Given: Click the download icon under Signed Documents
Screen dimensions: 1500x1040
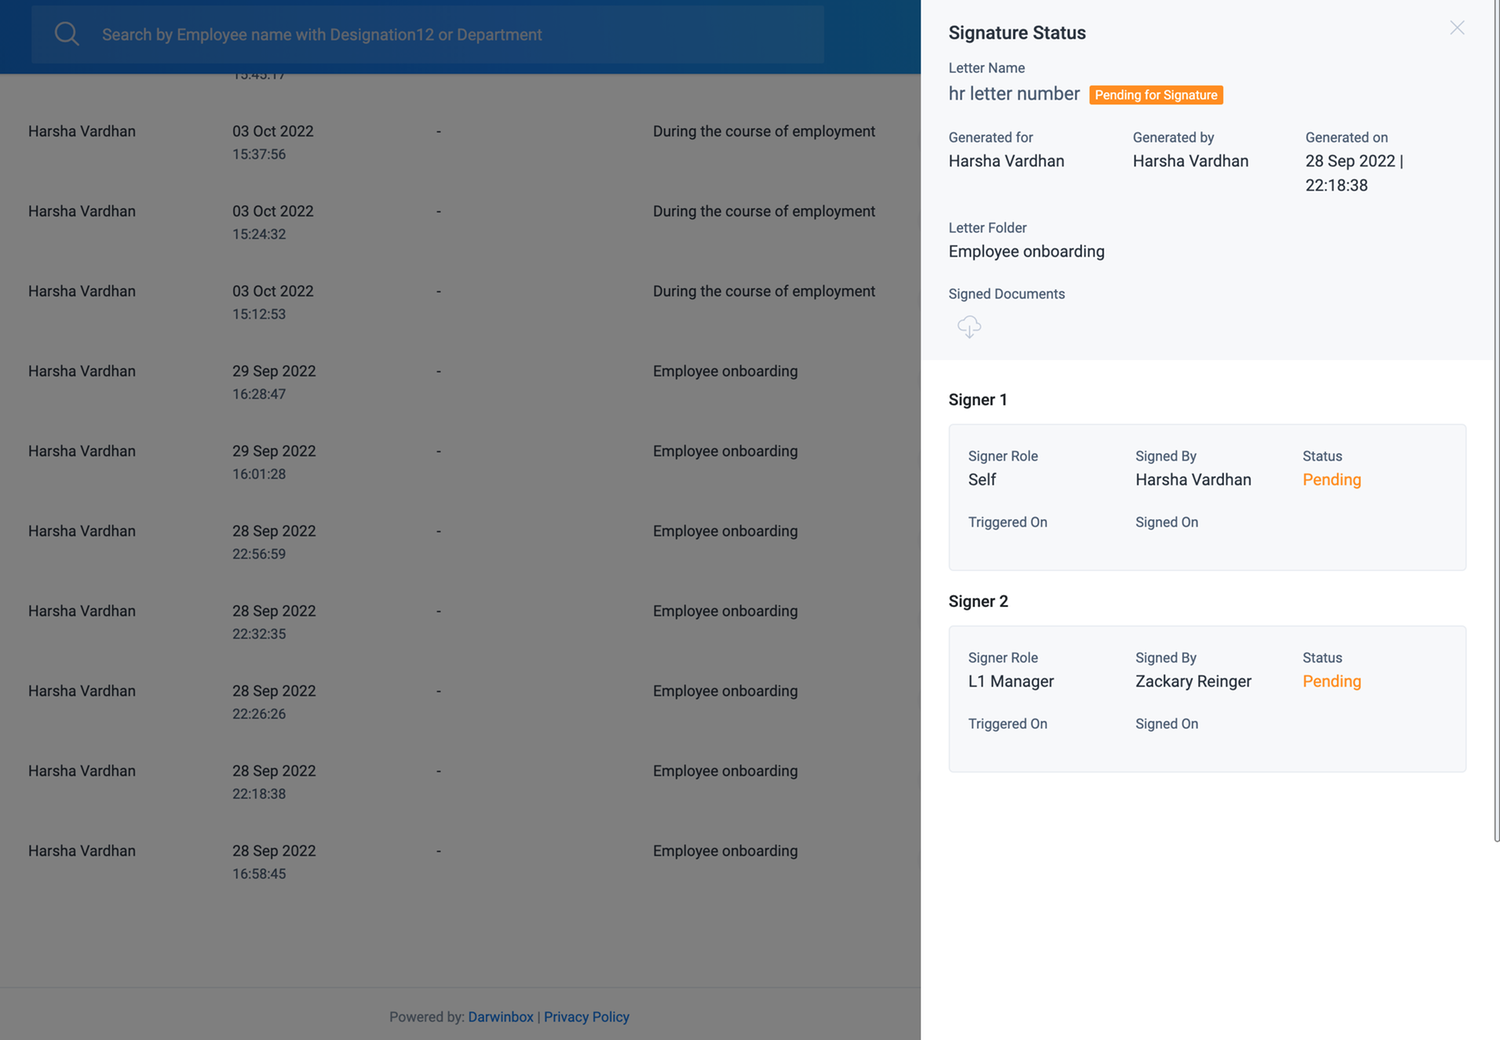Looking at the screenshot, I should pyautogui.click(x=968, y=326).
